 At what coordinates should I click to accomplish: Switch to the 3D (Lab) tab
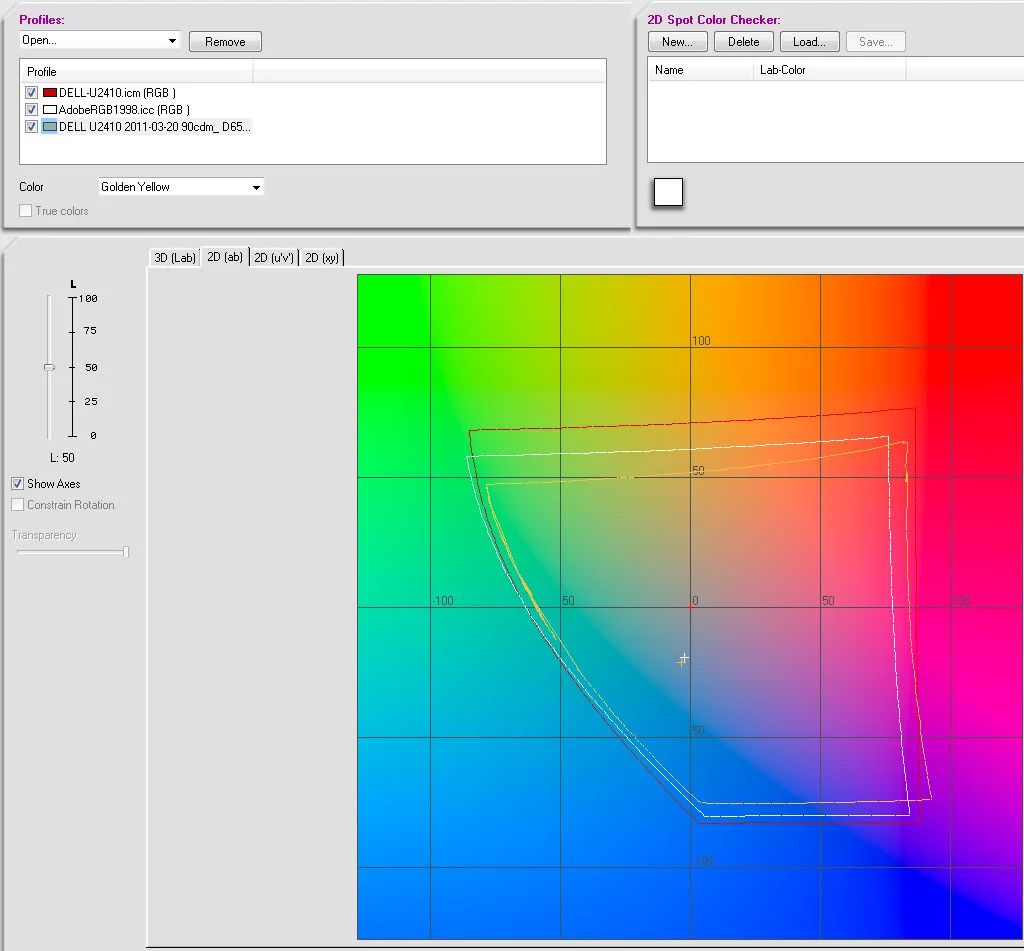(174, 258)
